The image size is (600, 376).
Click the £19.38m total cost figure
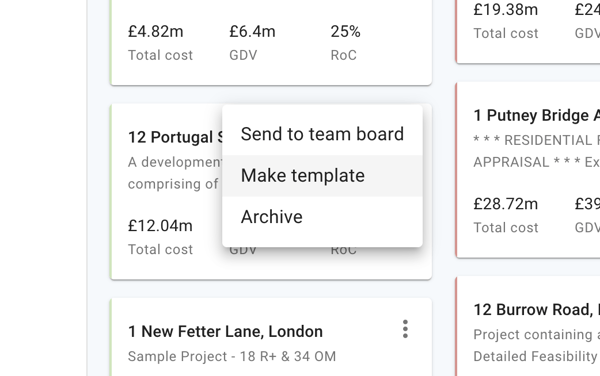click(x=506, y=10)
